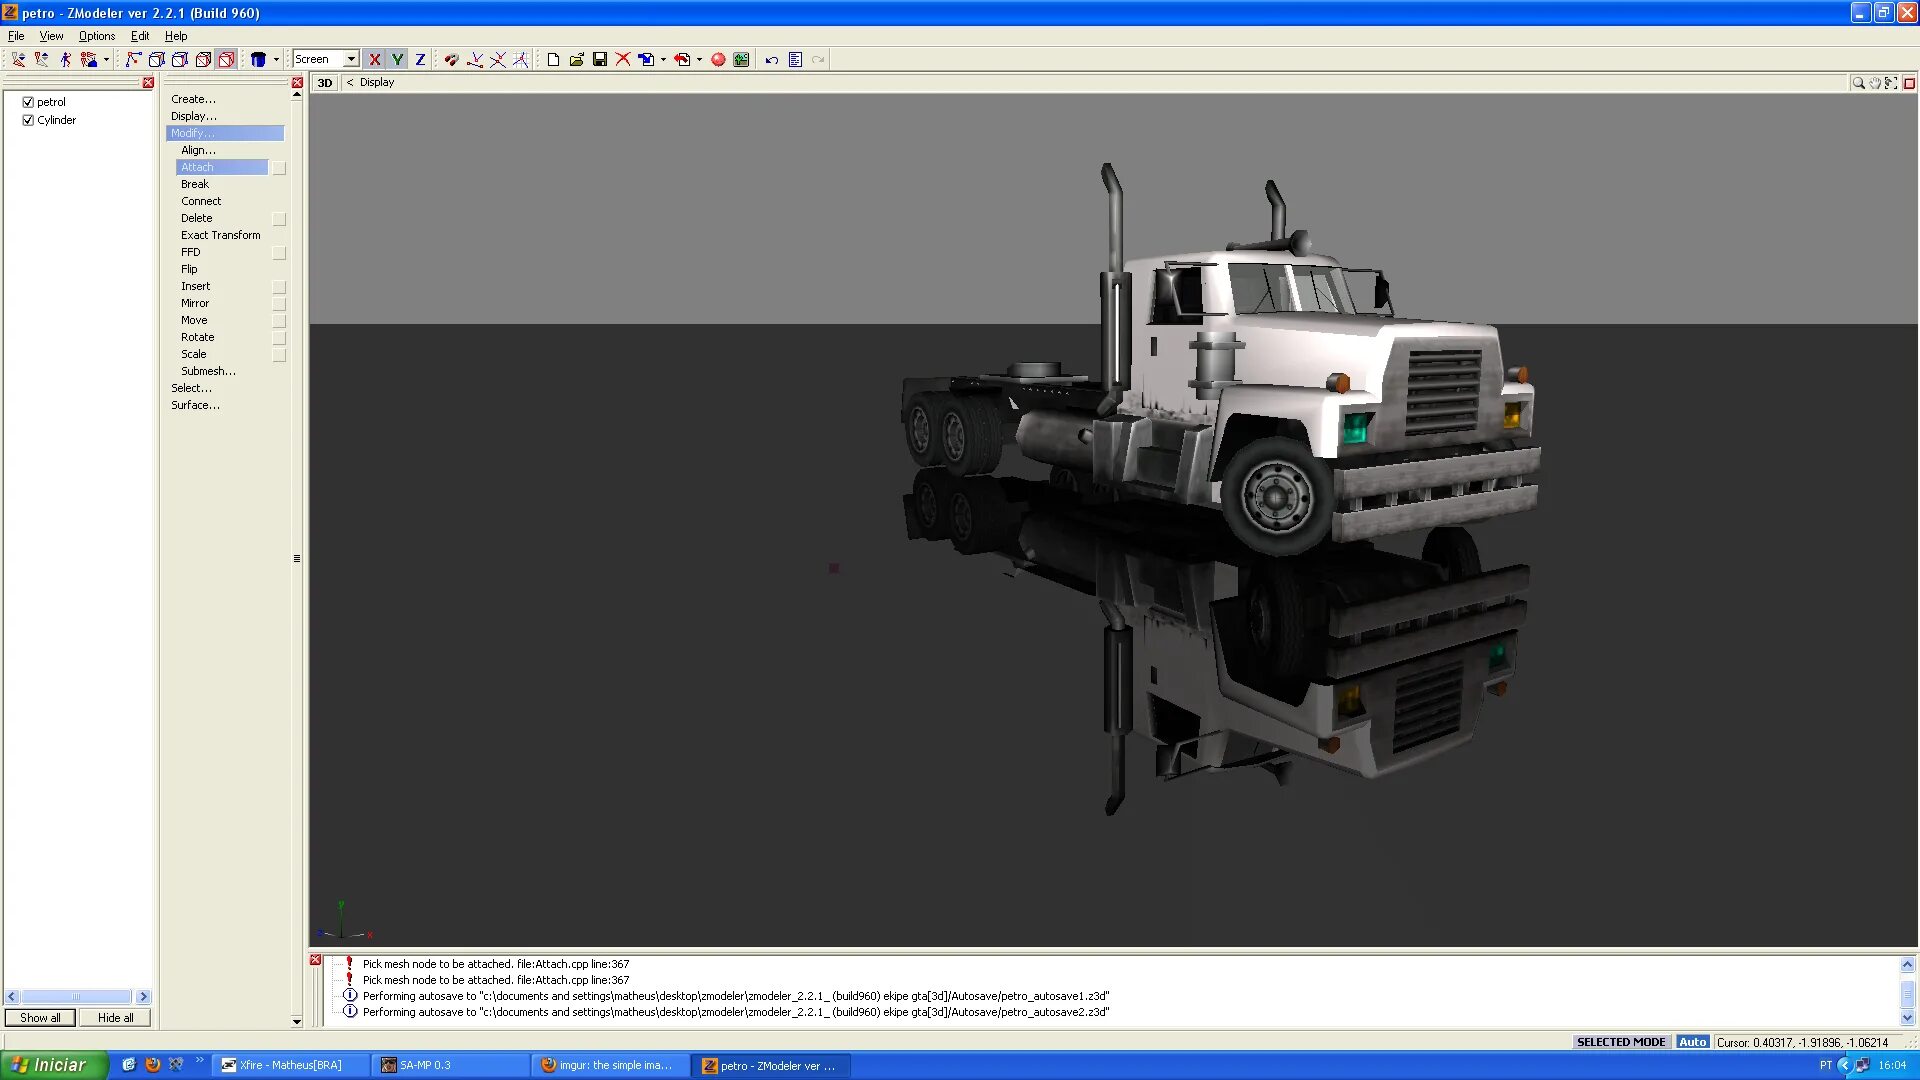Open the undo history list icon
The width and height of the screenshot is (1920, 1080).
(795, 60)
